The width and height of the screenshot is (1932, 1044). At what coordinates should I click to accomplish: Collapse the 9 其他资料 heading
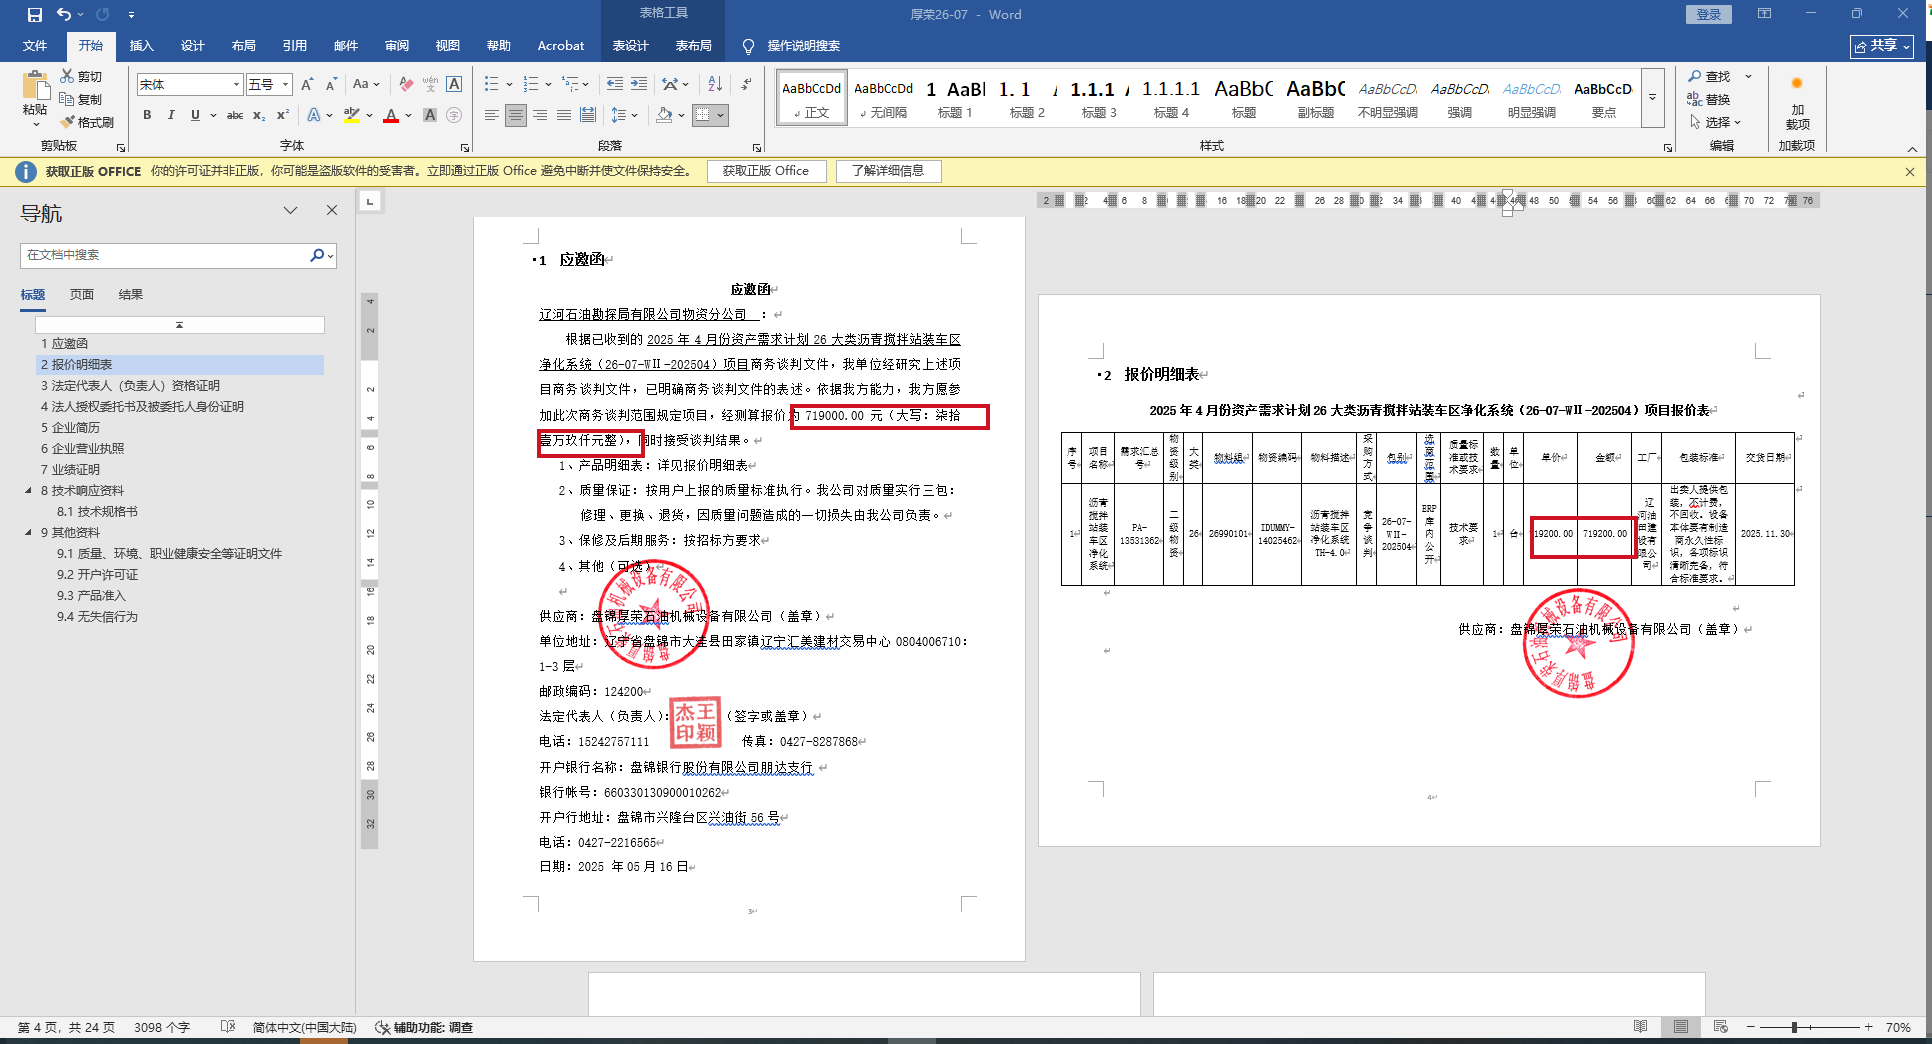[28, 533]
